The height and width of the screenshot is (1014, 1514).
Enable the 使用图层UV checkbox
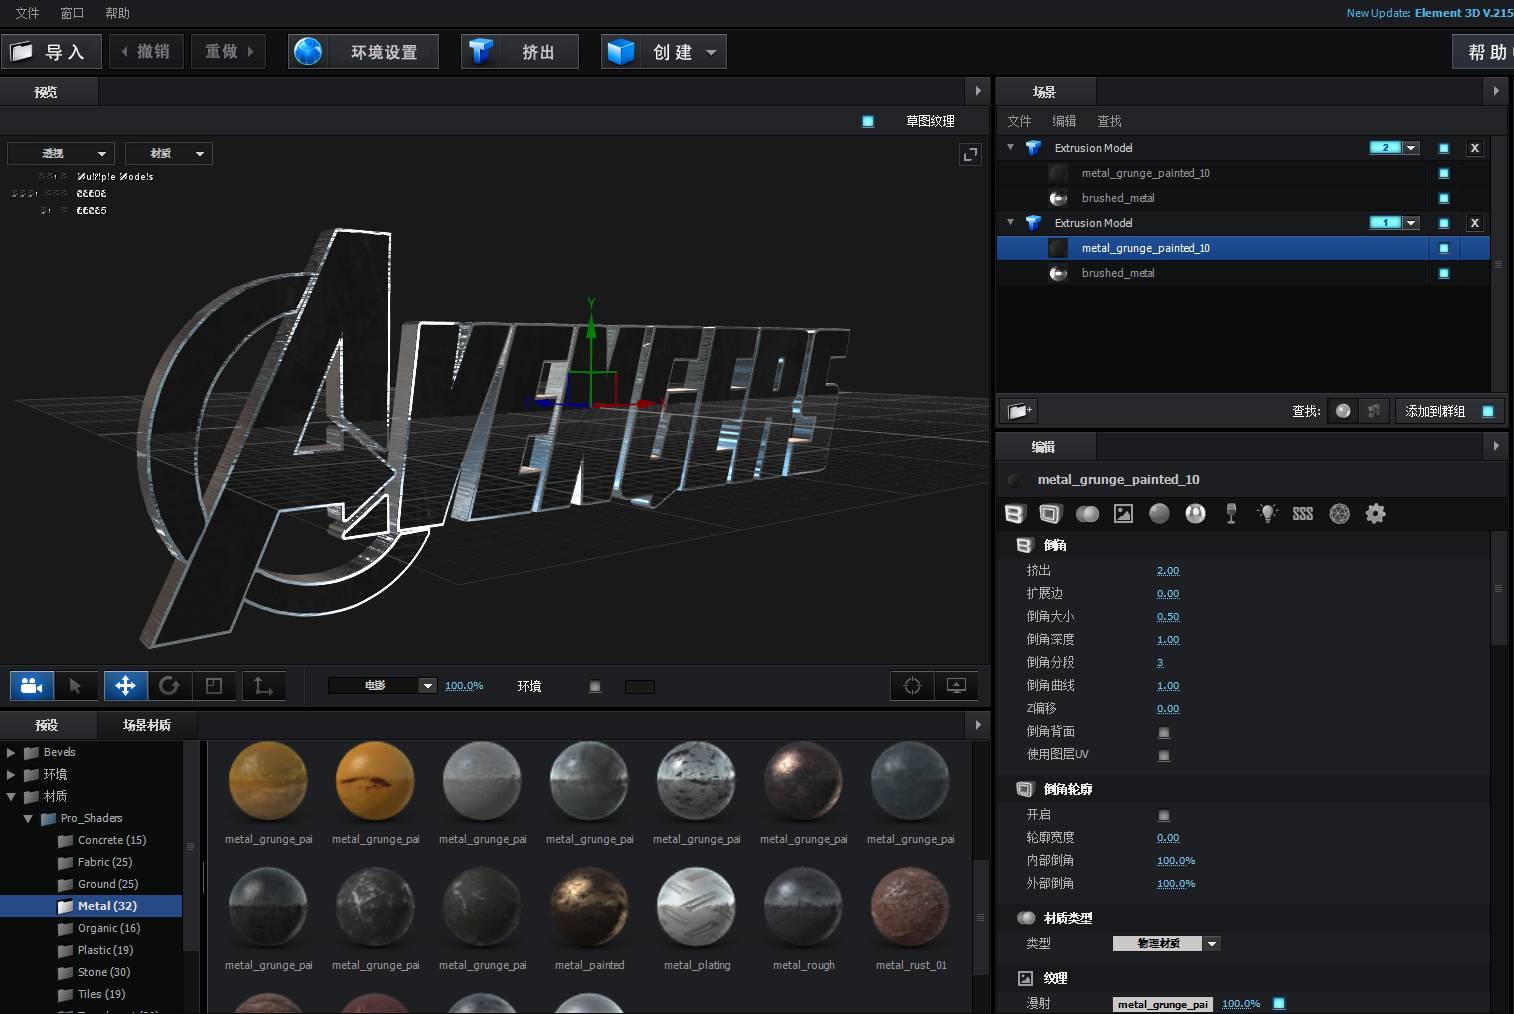coord(1164,755)
